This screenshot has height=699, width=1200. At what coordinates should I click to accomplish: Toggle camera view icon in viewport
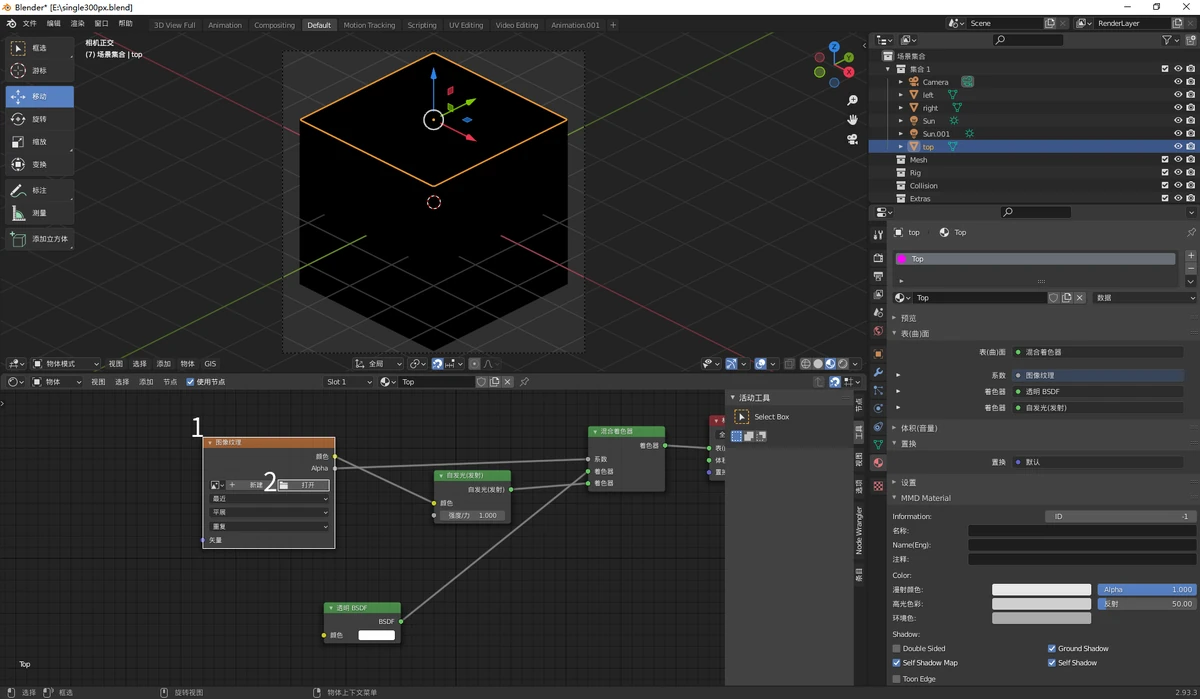click(x=852, y=139)
